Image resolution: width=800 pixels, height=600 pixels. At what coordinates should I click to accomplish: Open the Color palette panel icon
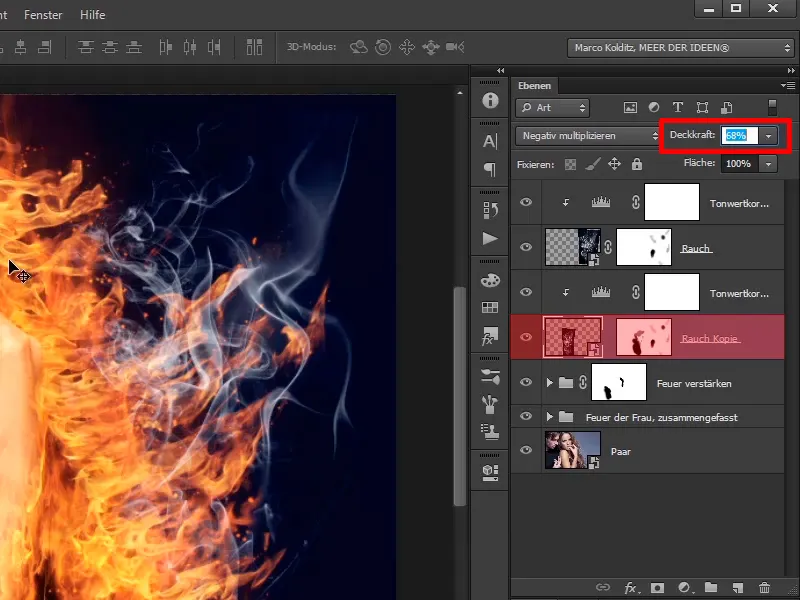coord(490,280)
